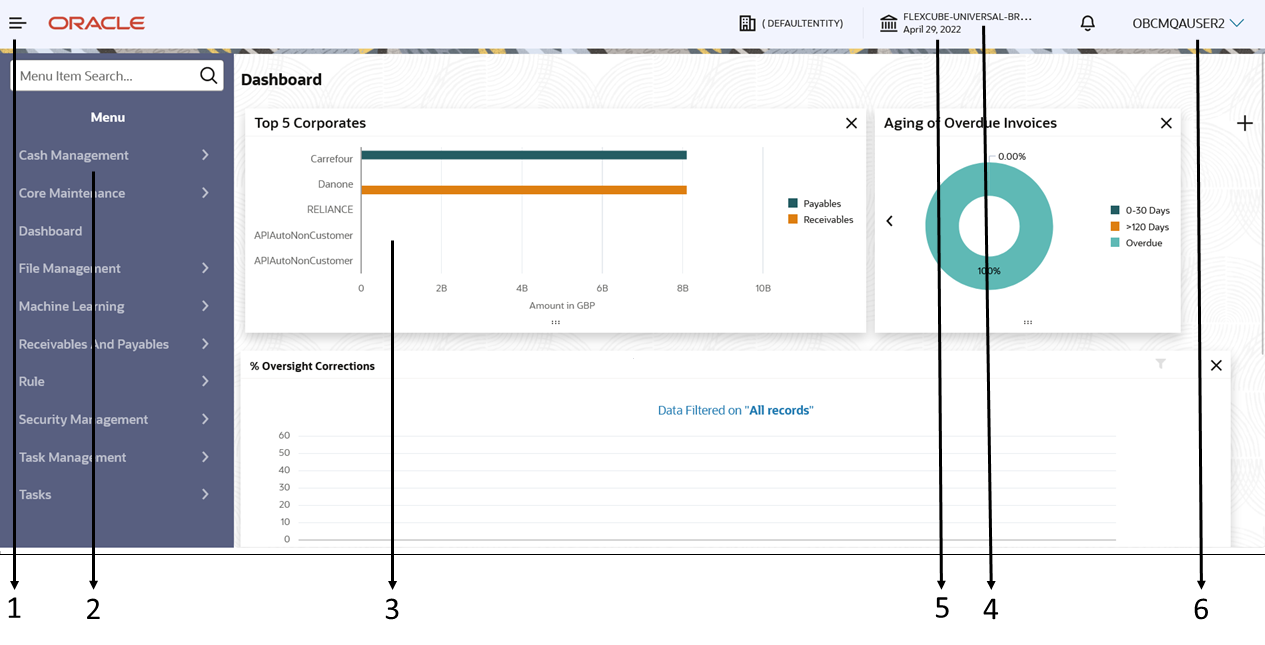The width and height of the screenshot is (1265, 645).
Task: Click the "All records" filter link
Action: point(781,410)
